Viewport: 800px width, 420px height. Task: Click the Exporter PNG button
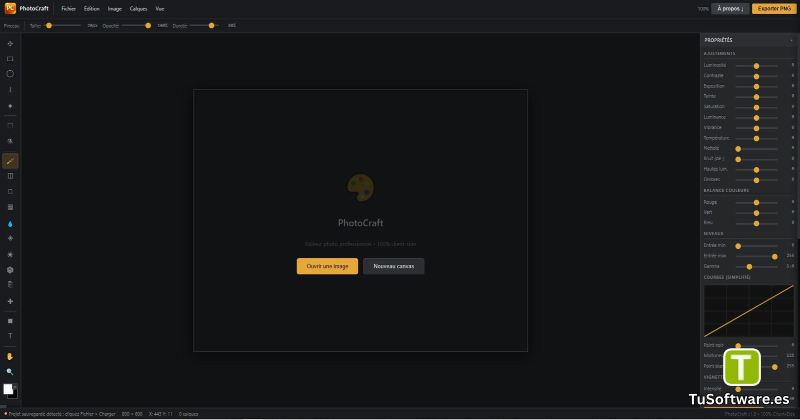coord(774,9)
